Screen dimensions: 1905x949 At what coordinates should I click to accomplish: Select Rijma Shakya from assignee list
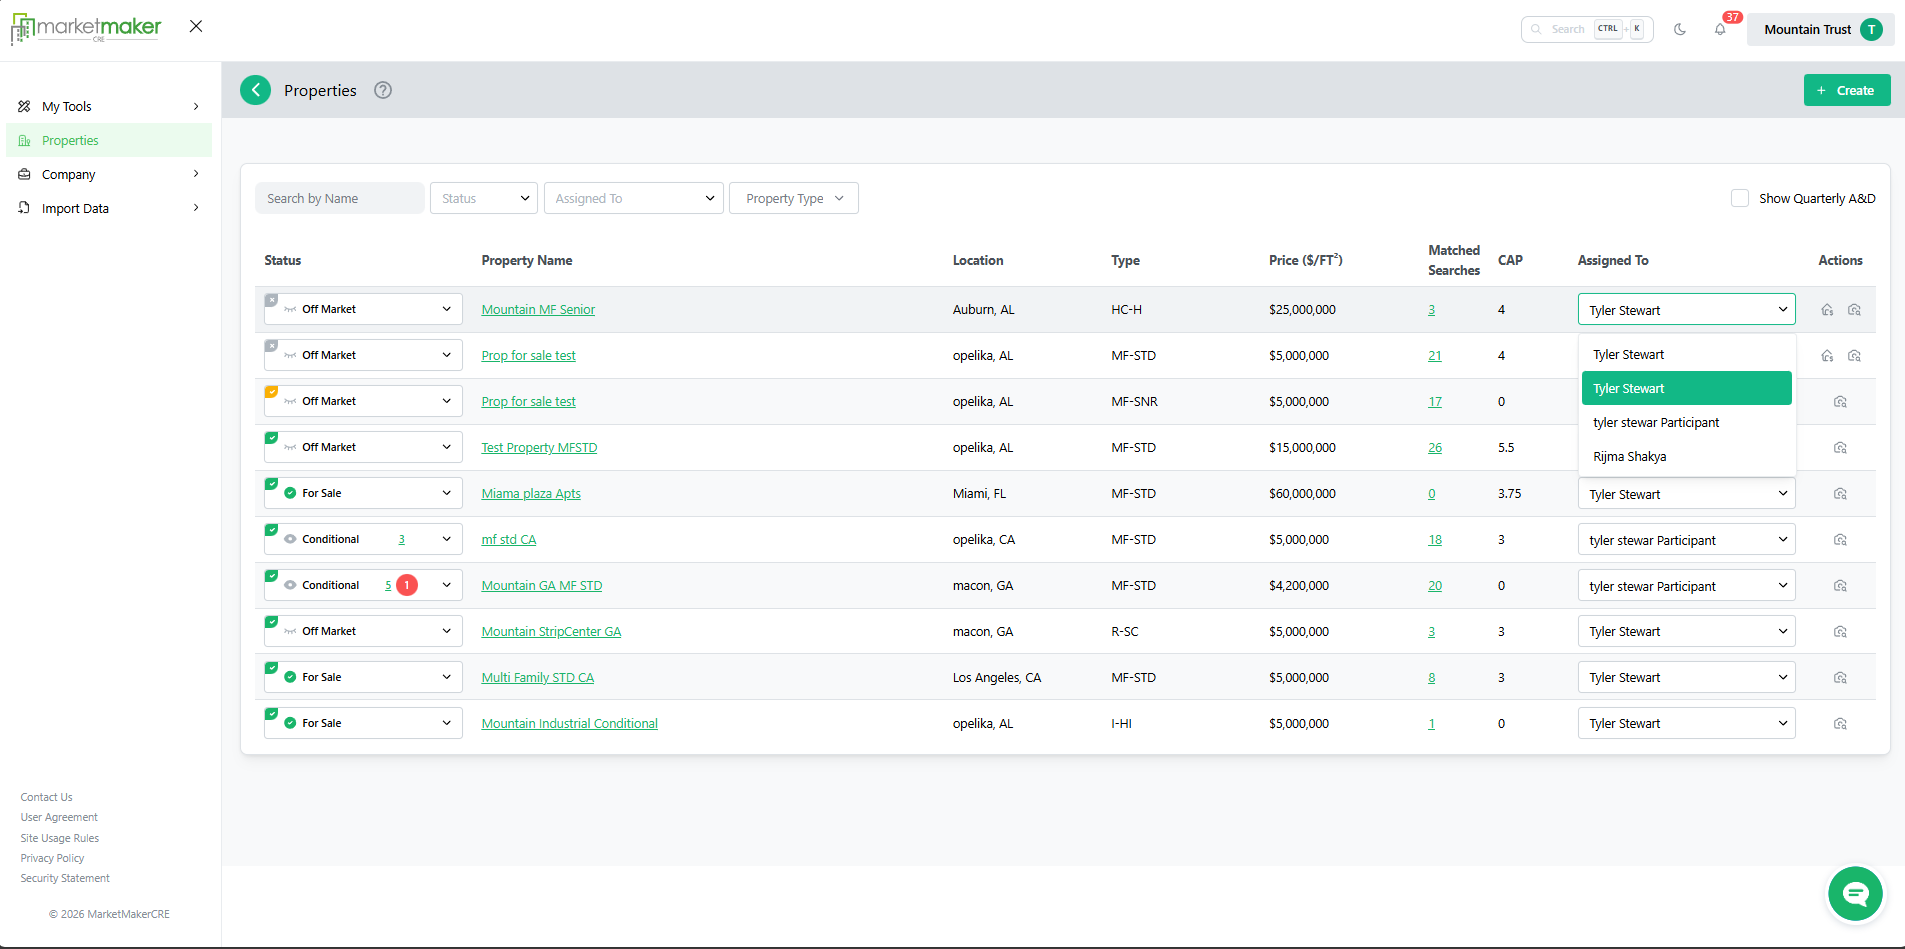[x=1630, y=457]
